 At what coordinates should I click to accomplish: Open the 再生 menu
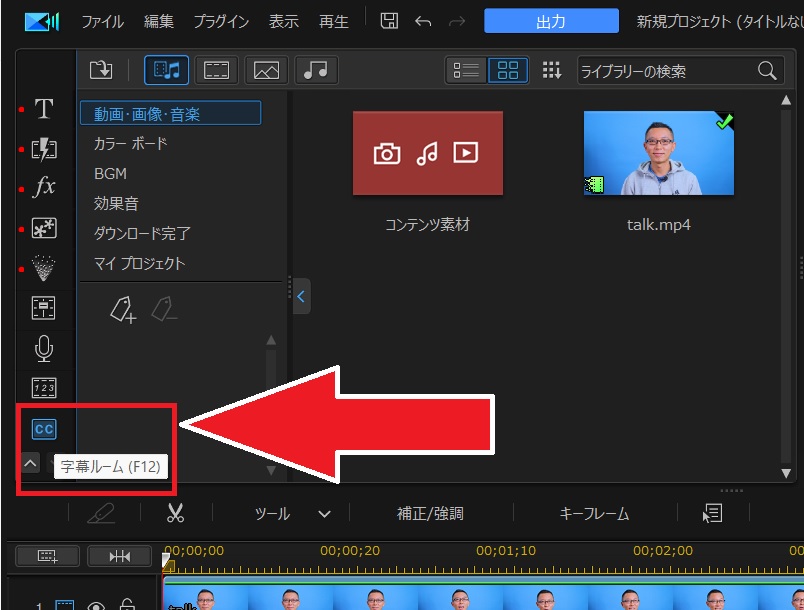(x=333, y=22)
